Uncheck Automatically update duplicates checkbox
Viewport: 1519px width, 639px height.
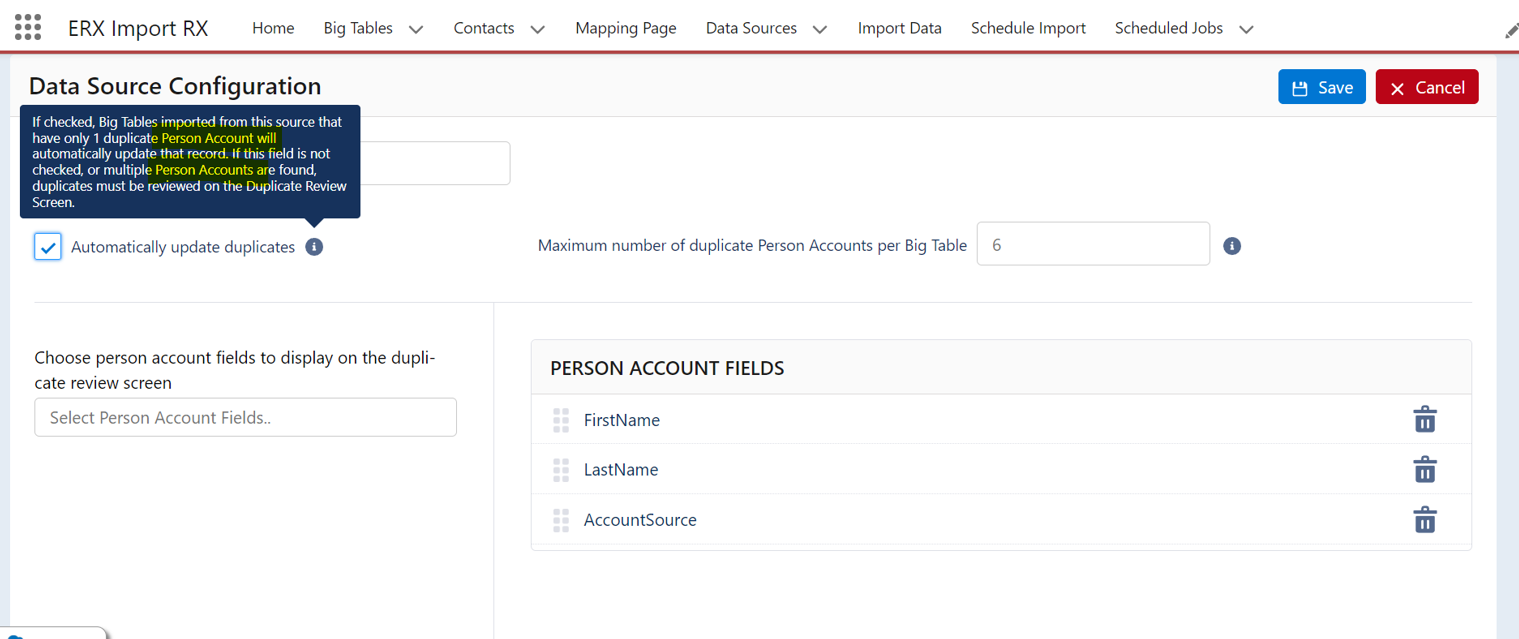[x=48, y=247]
